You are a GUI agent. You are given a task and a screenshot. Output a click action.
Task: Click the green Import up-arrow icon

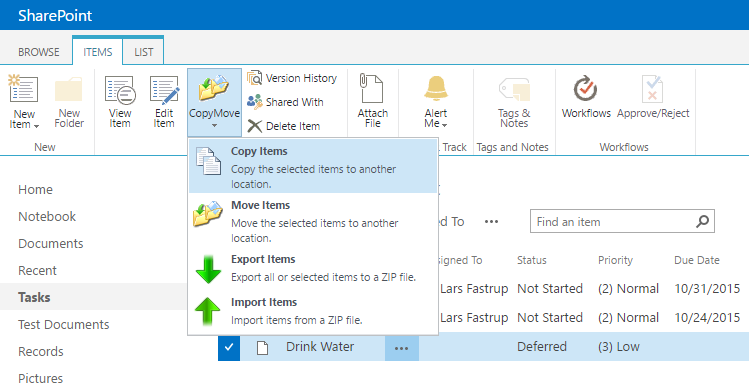[208, 311]
